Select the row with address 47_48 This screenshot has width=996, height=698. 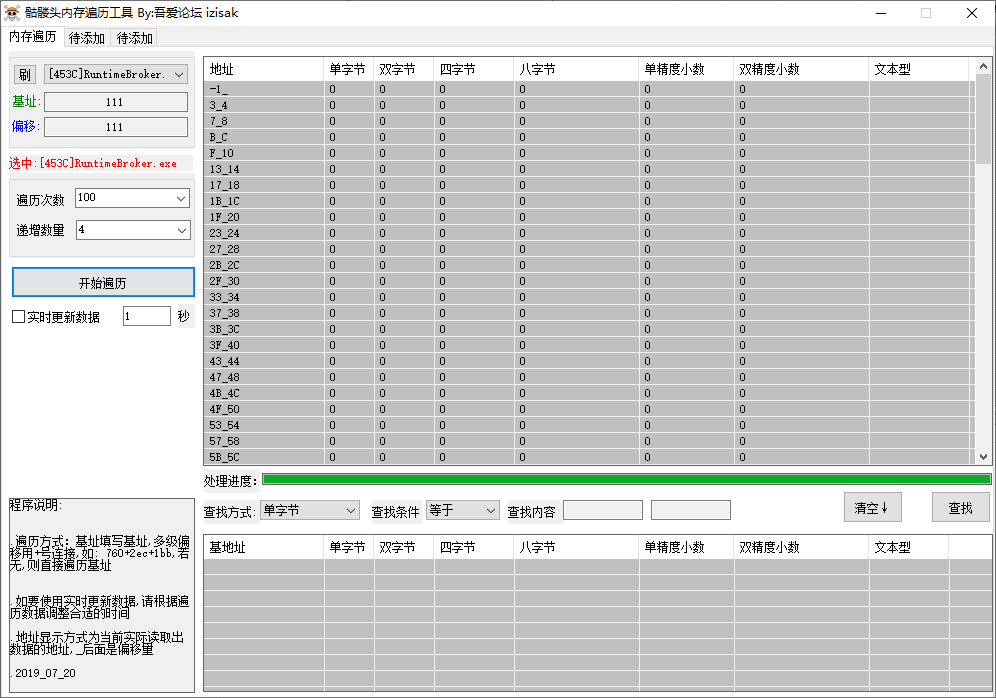[589, 377]
